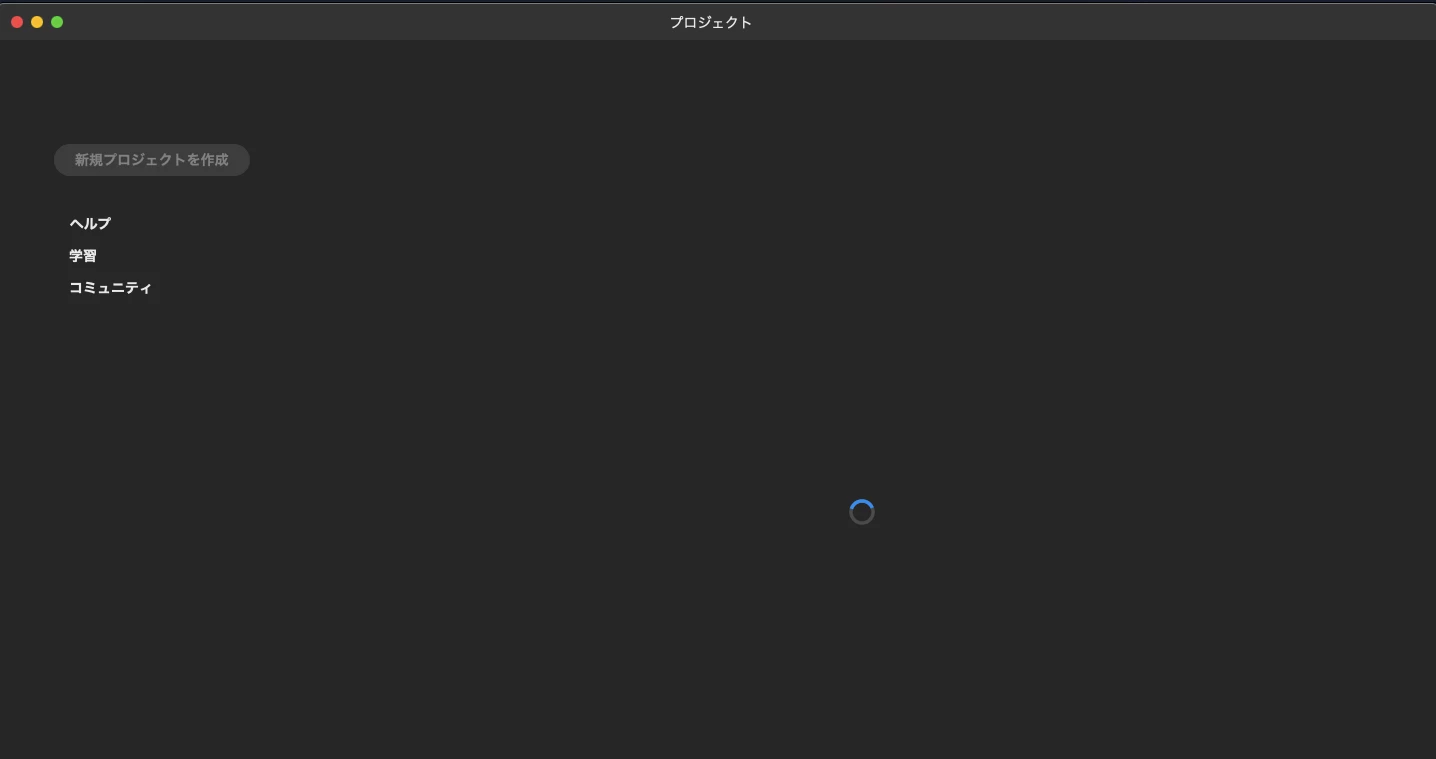The image size is (1436, 759).
Task: Click the blue loading spinner
Action: 861,512
